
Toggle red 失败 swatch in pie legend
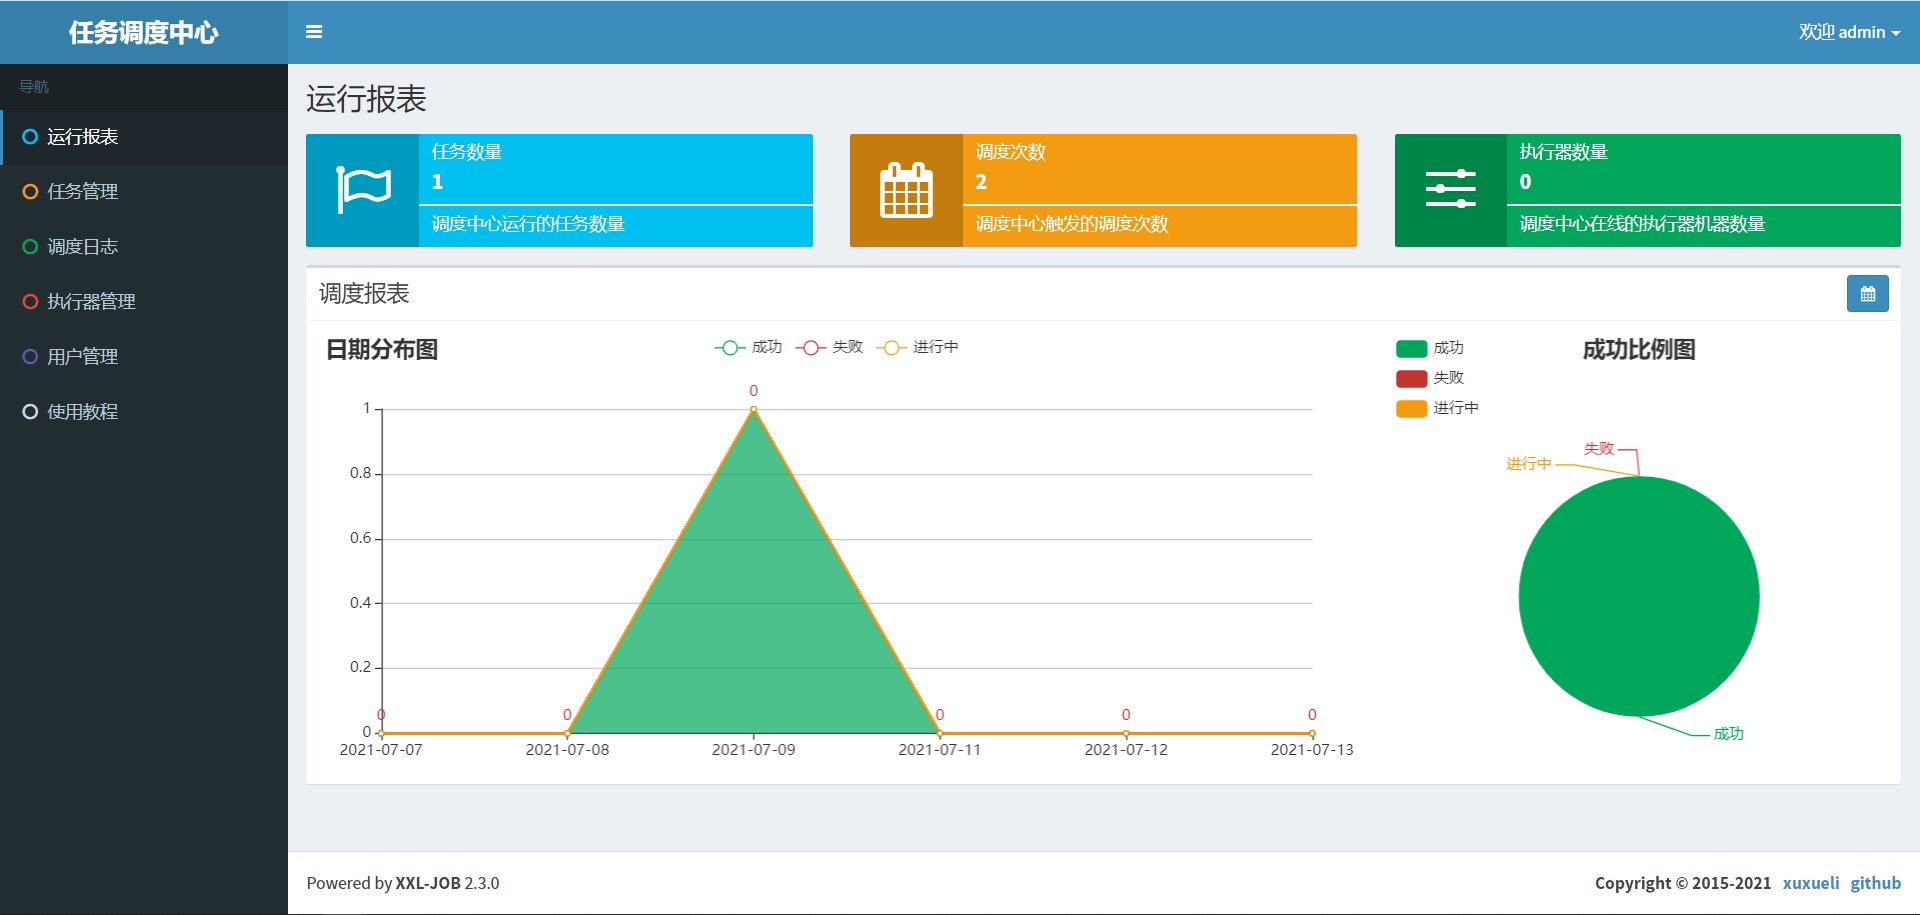pos(1411,378)
